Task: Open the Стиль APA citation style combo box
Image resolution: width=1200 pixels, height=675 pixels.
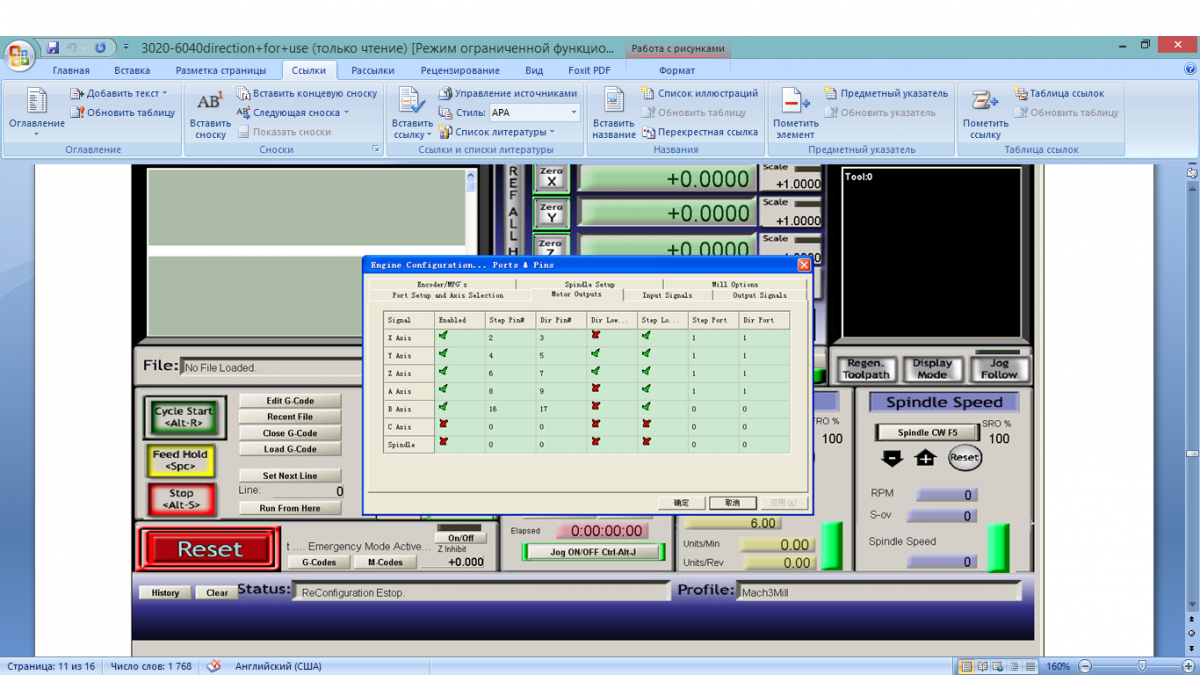Action: tap(534, 113)
